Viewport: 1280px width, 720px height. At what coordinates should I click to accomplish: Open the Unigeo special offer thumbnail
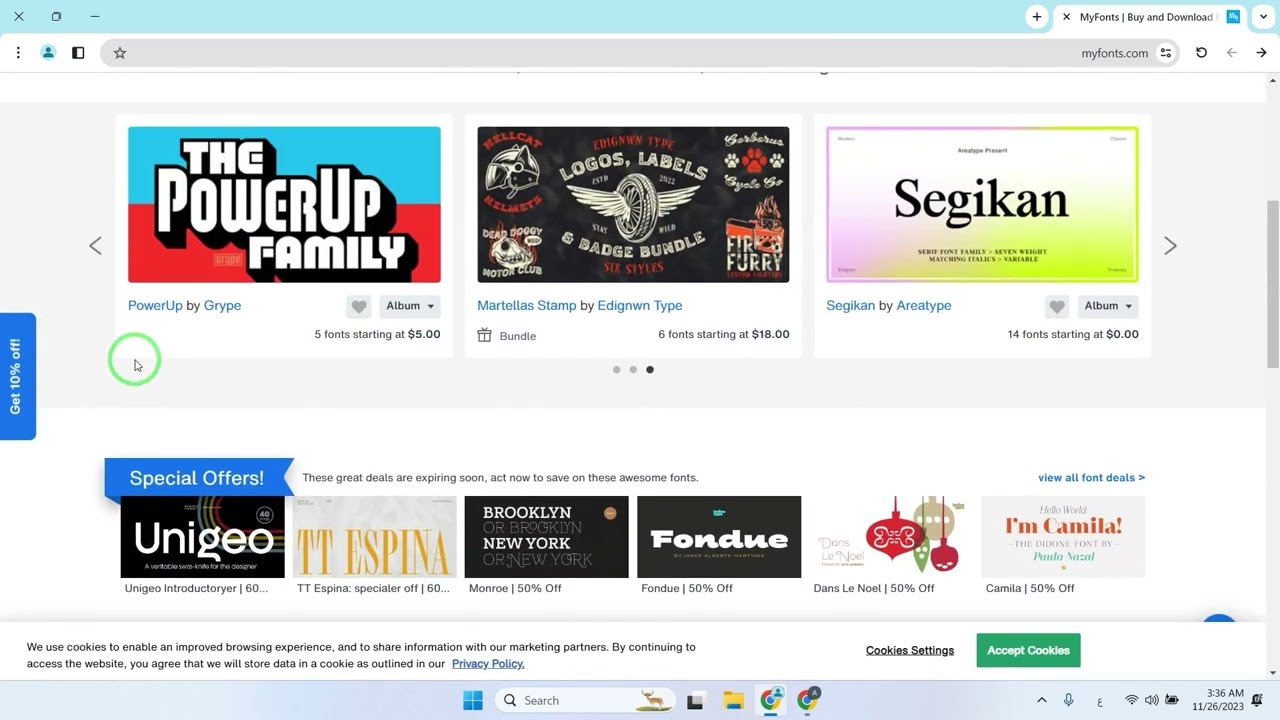(202, 537)
